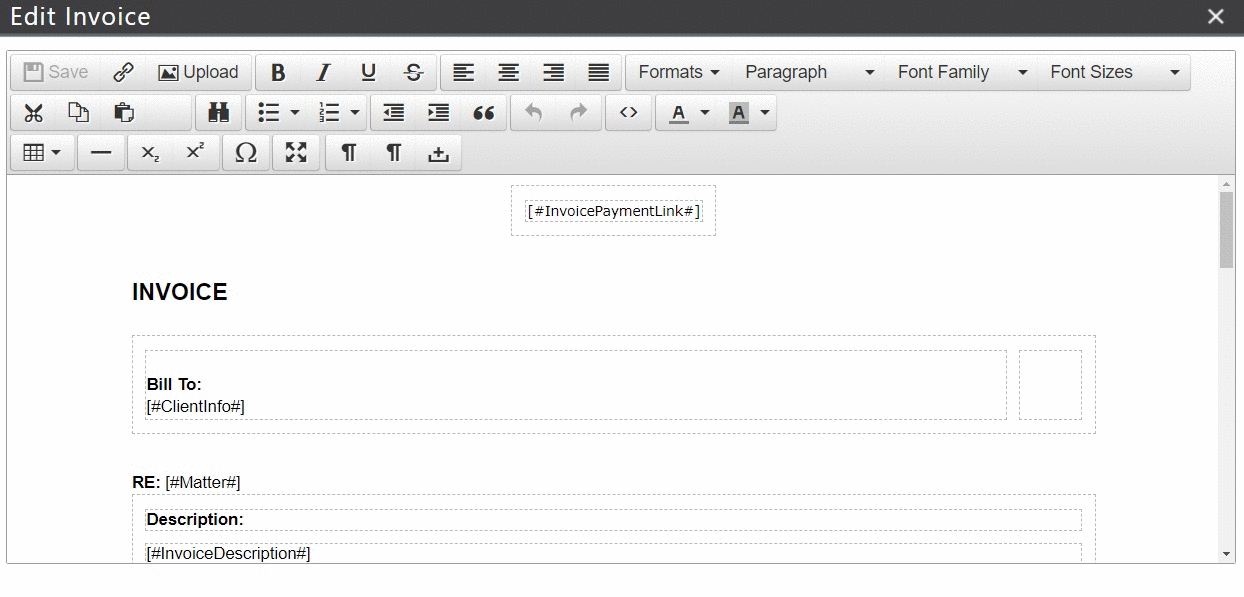Open the text color picker arrow

(x=704, y=113)
